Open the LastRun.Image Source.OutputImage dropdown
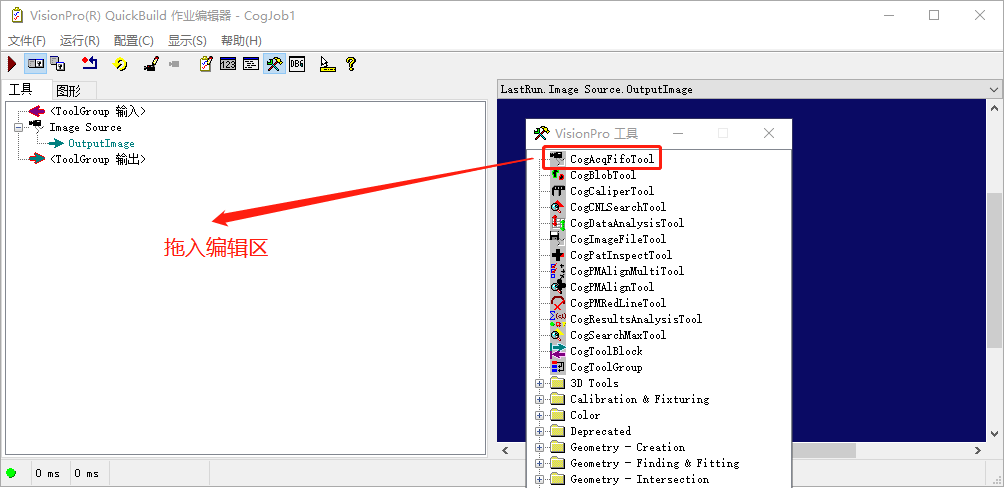Image resolution: width=1004 pixels, height=488 pixels. point(994,90)
